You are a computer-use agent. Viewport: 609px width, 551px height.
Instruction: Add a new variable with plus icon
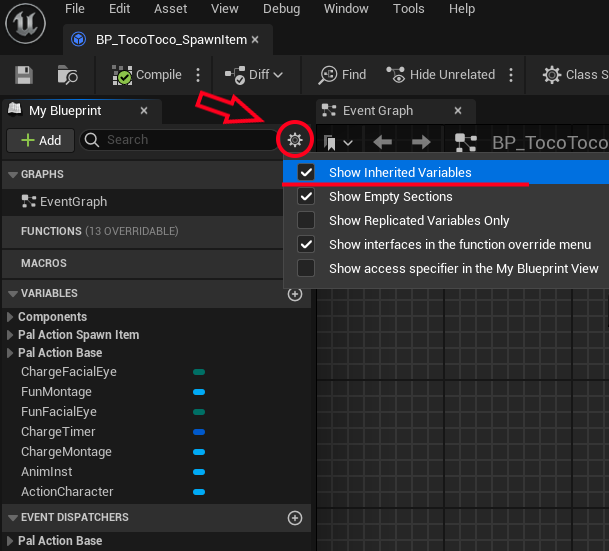point(295,294)
